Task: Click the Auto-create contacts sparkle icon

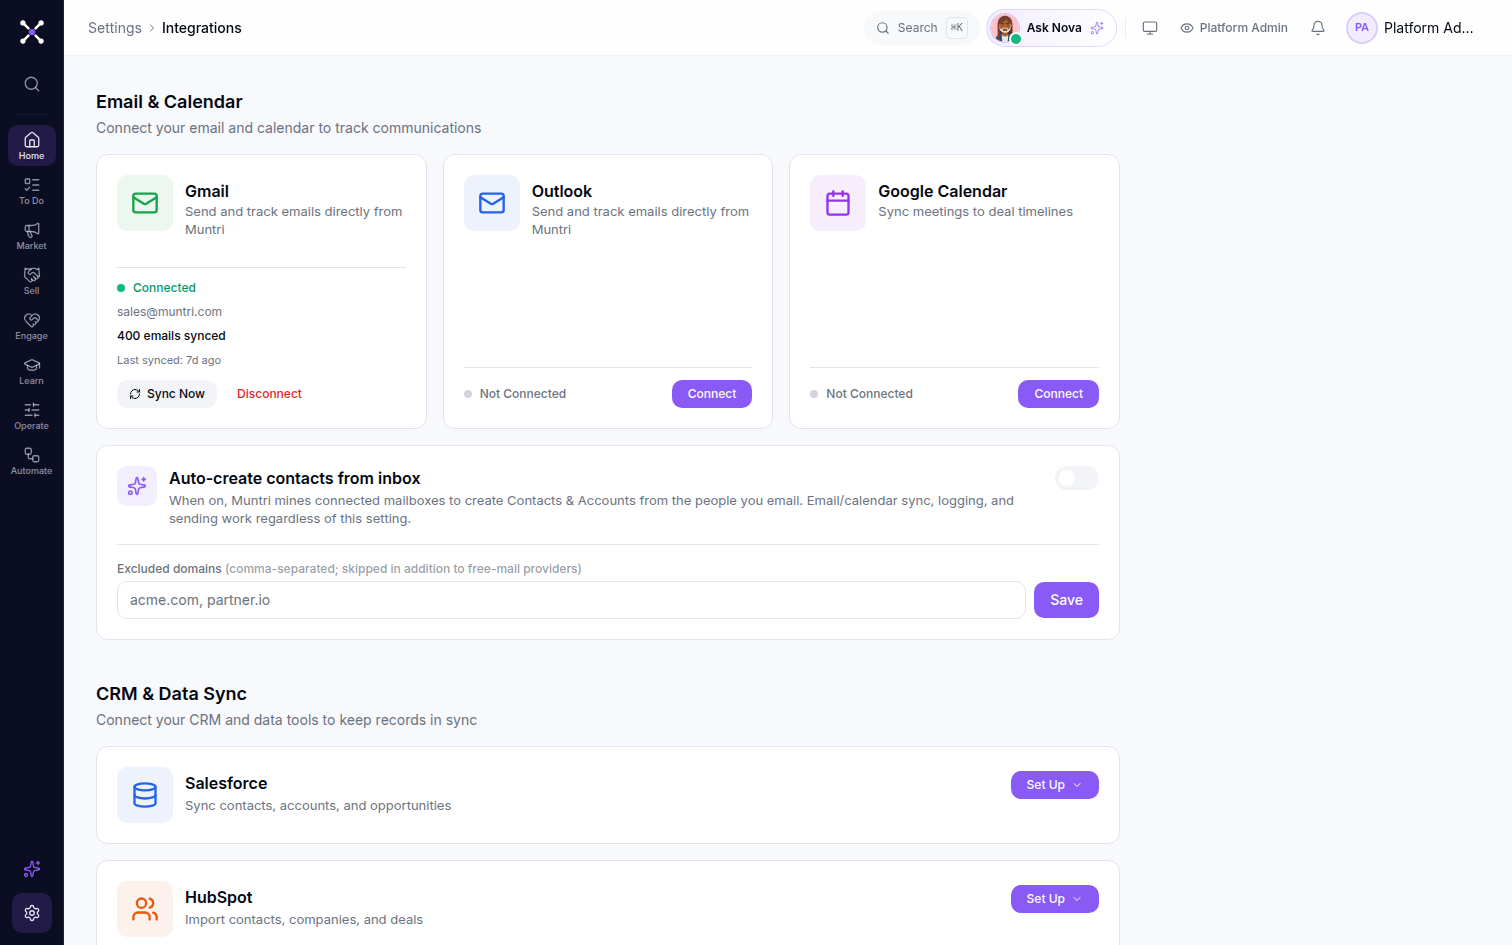Action: pos(137,486)
